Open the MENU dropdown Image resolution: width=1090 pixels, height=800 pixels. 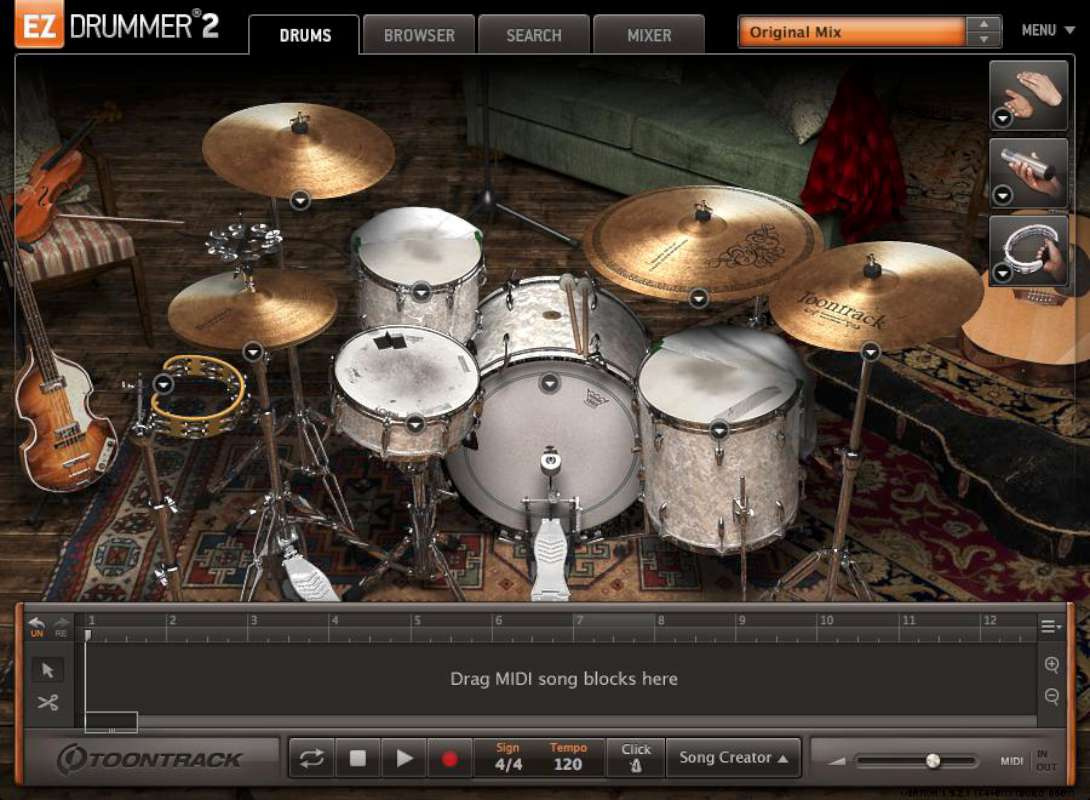[1040, 30]
